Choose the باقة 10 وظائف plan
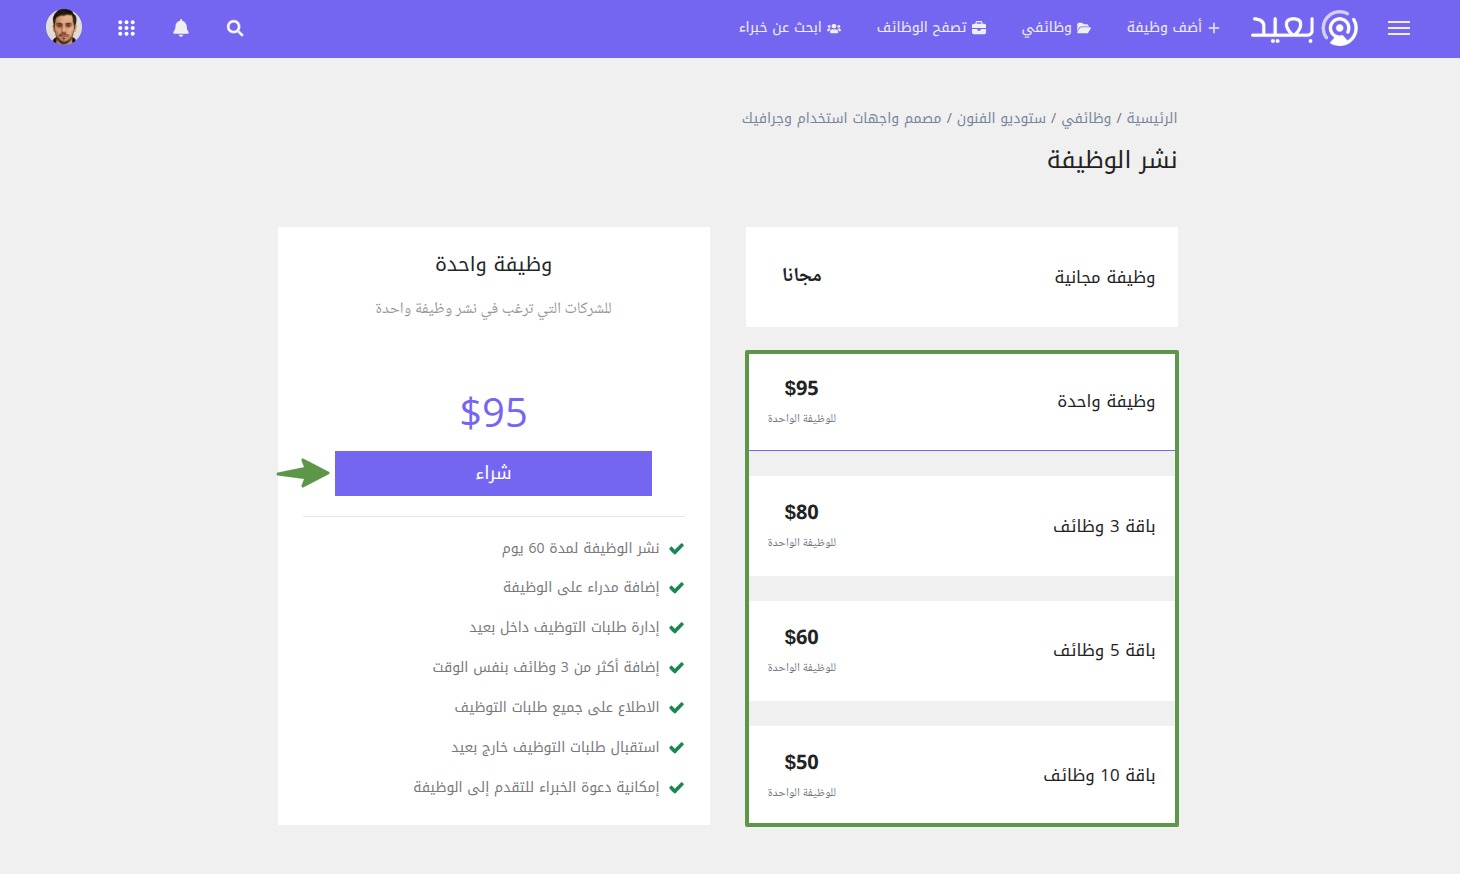 tap(961, 775)
